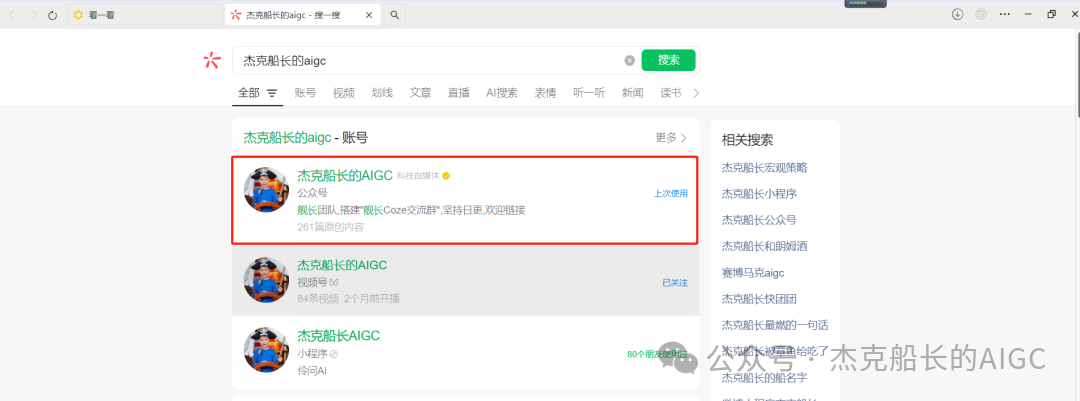Open related search 赛博马克aigc
Viewport: 1080px width, 401px height.
(753, 273)
